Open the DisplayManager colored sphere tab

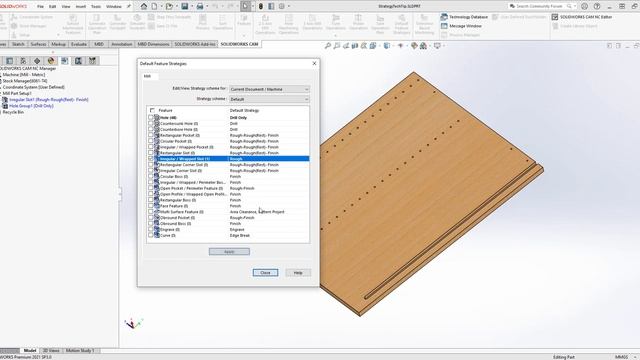pos(51,61)
